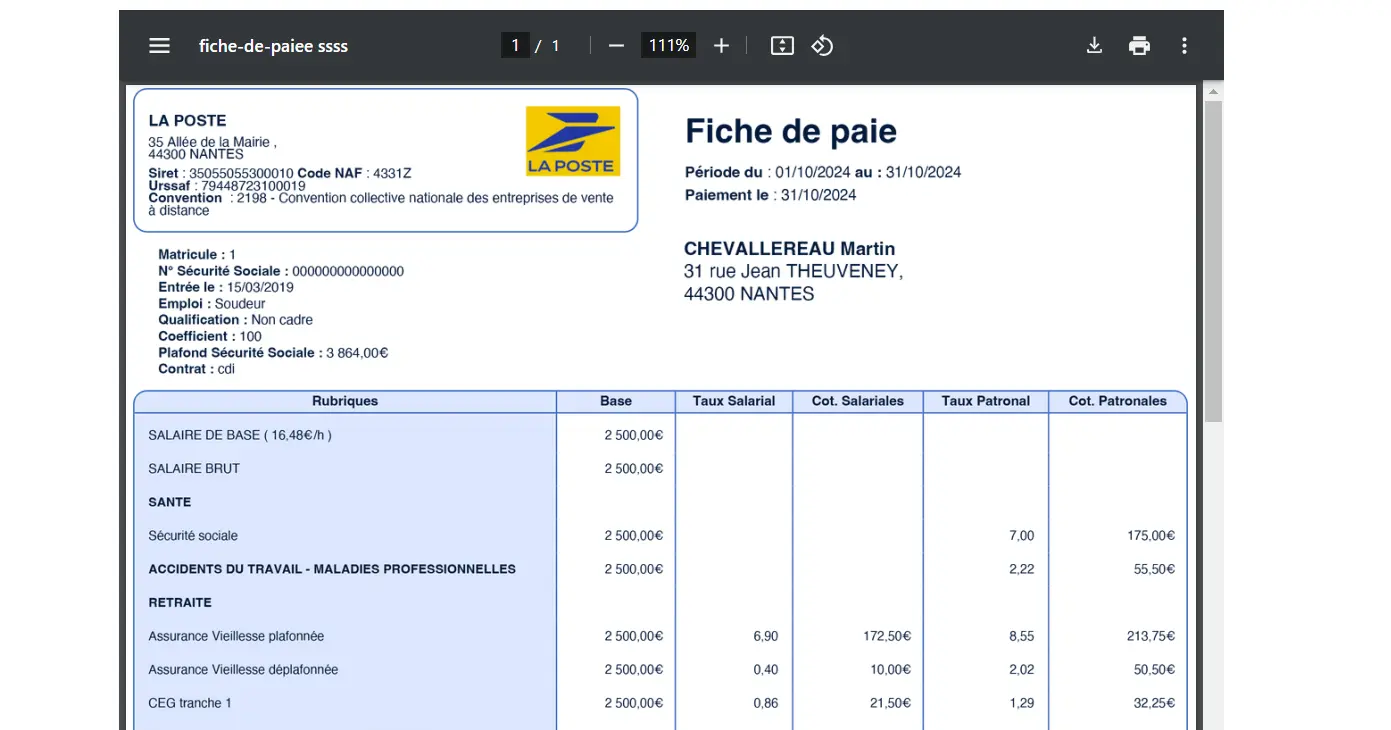Click the fiche-de-paiee ssss document title

click(x=273, y=46)
